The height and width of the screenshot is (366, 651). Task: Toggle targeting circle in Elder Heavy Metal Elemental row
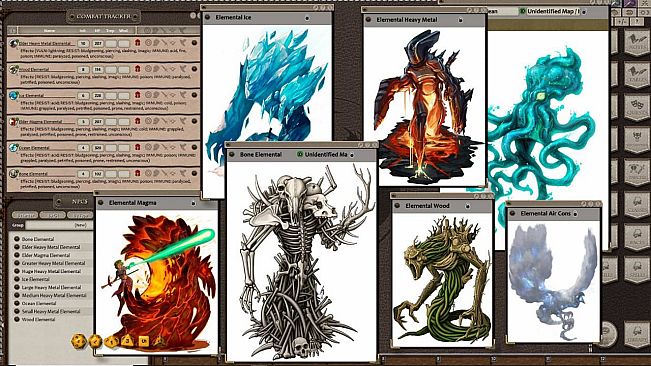click(149, 42)
